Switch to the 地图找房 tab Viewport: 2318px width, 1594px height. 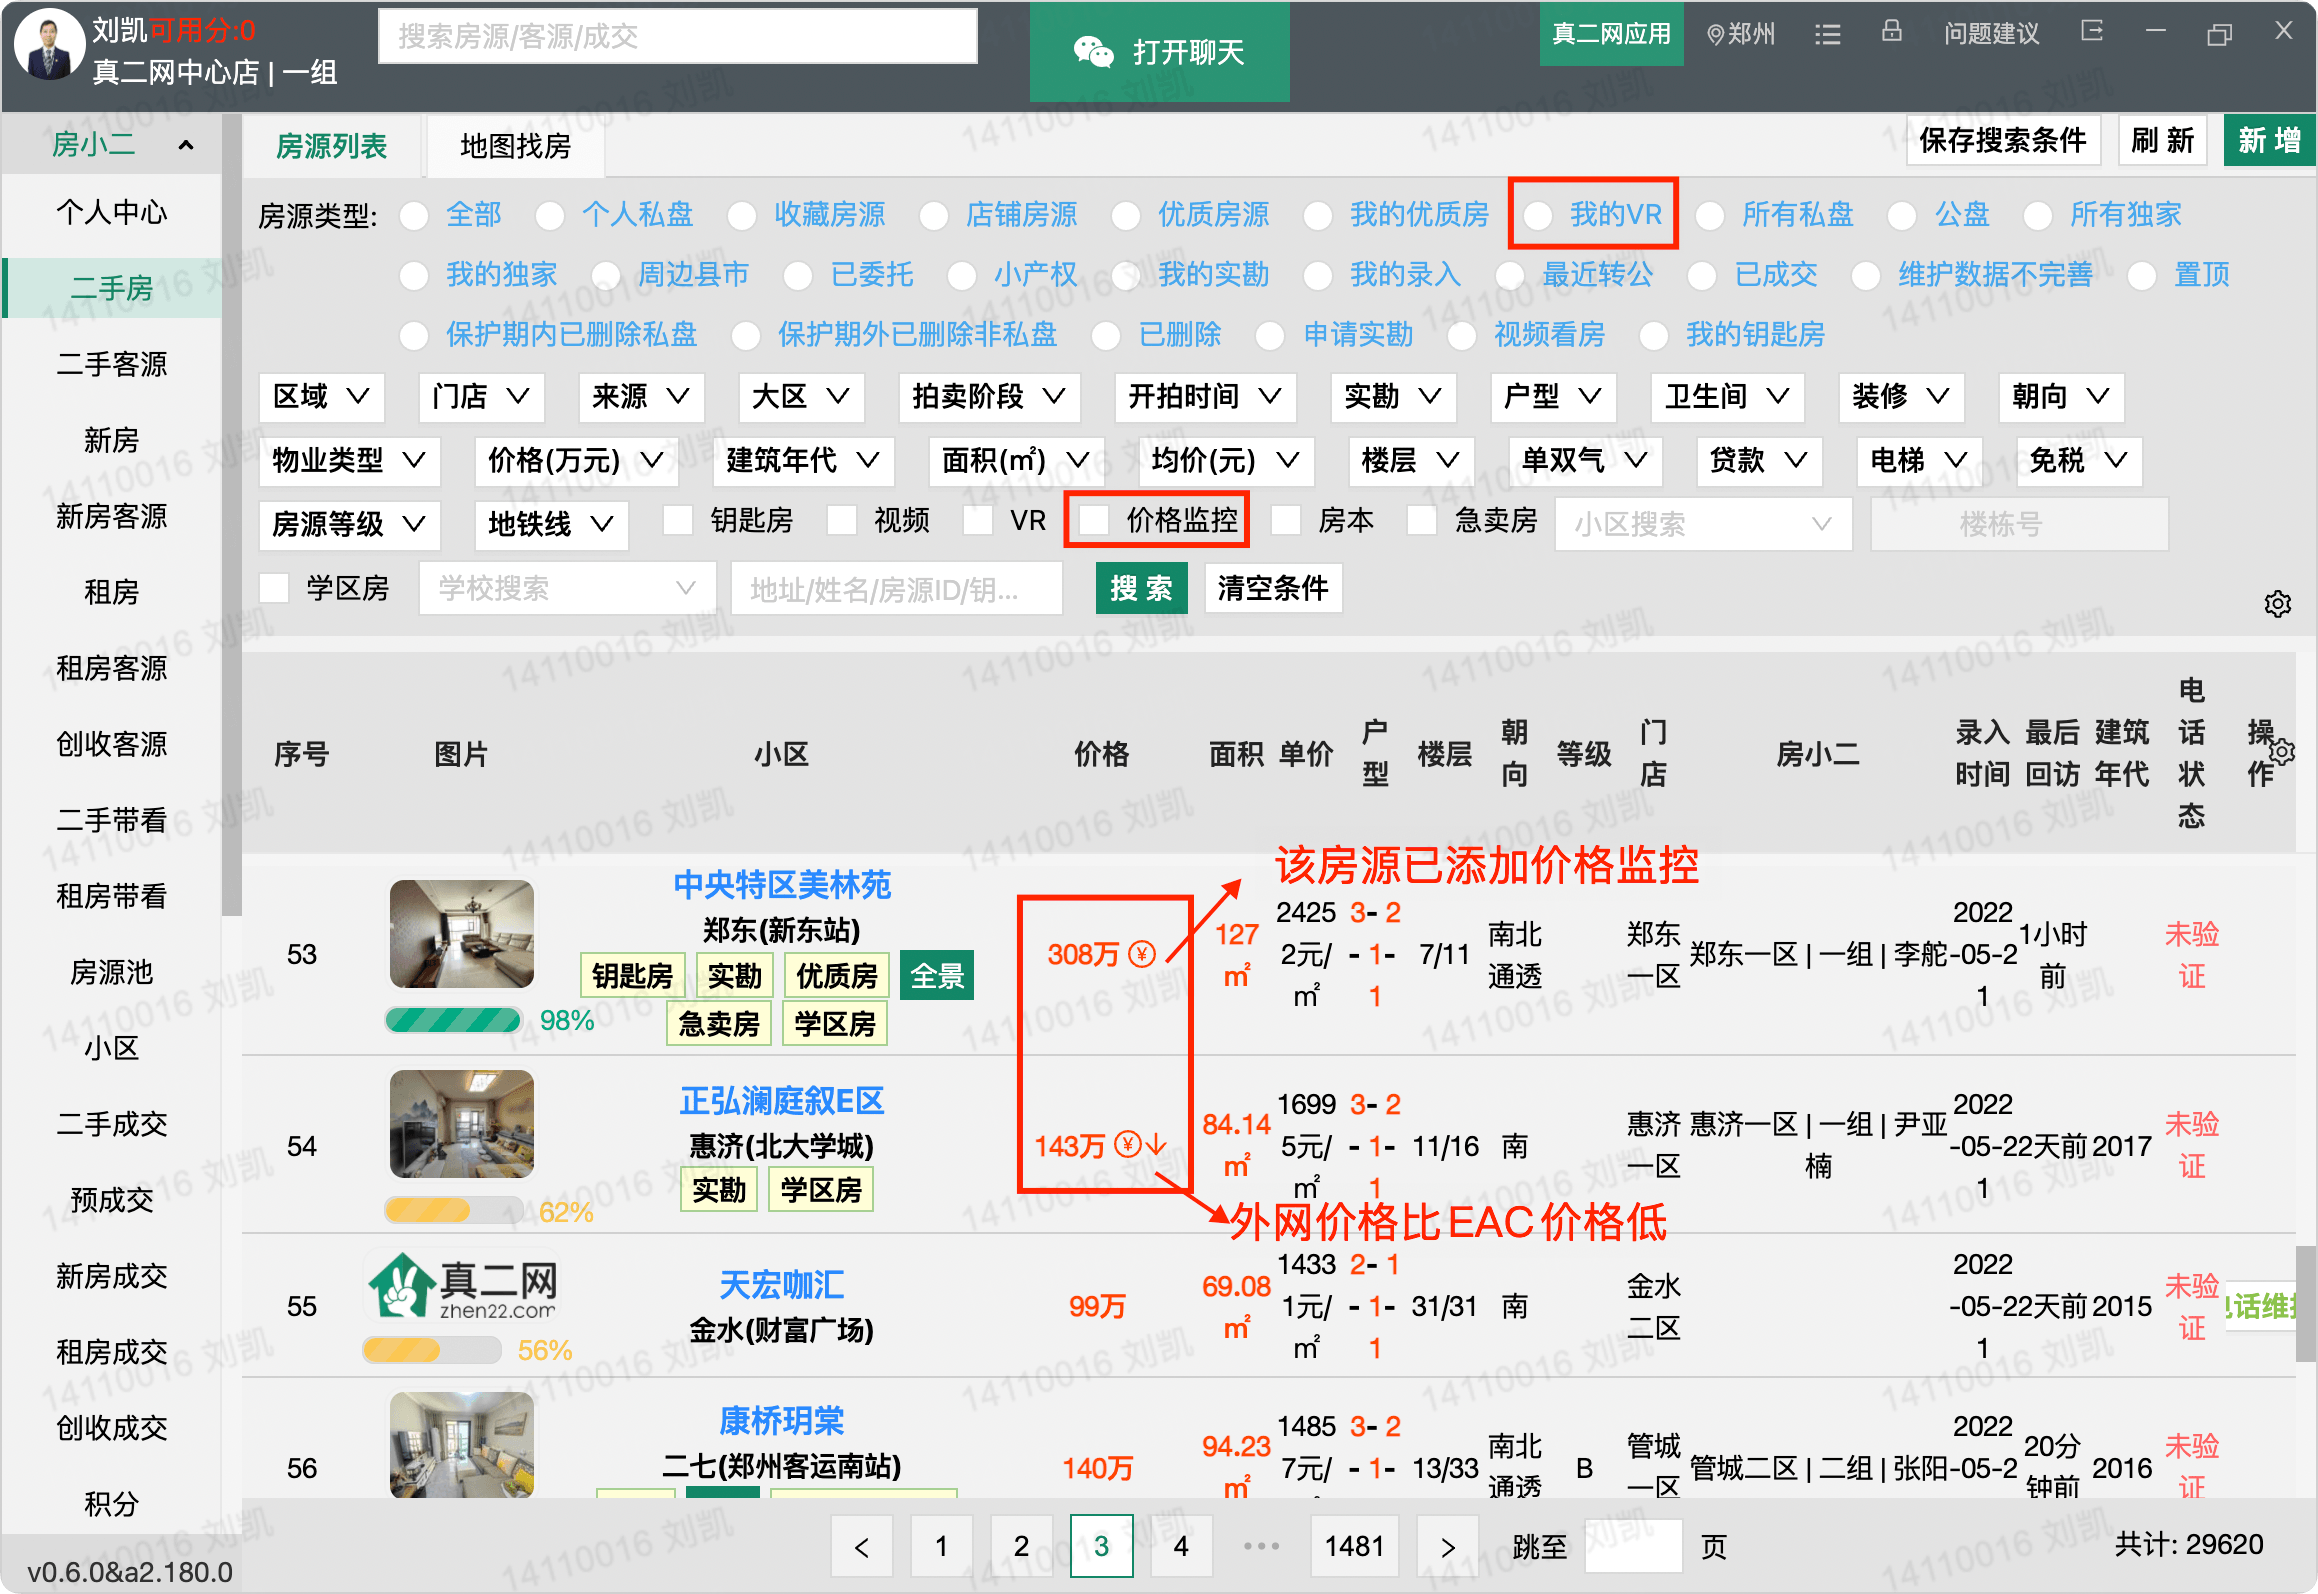pyautogui.click(x=515, y=147)
